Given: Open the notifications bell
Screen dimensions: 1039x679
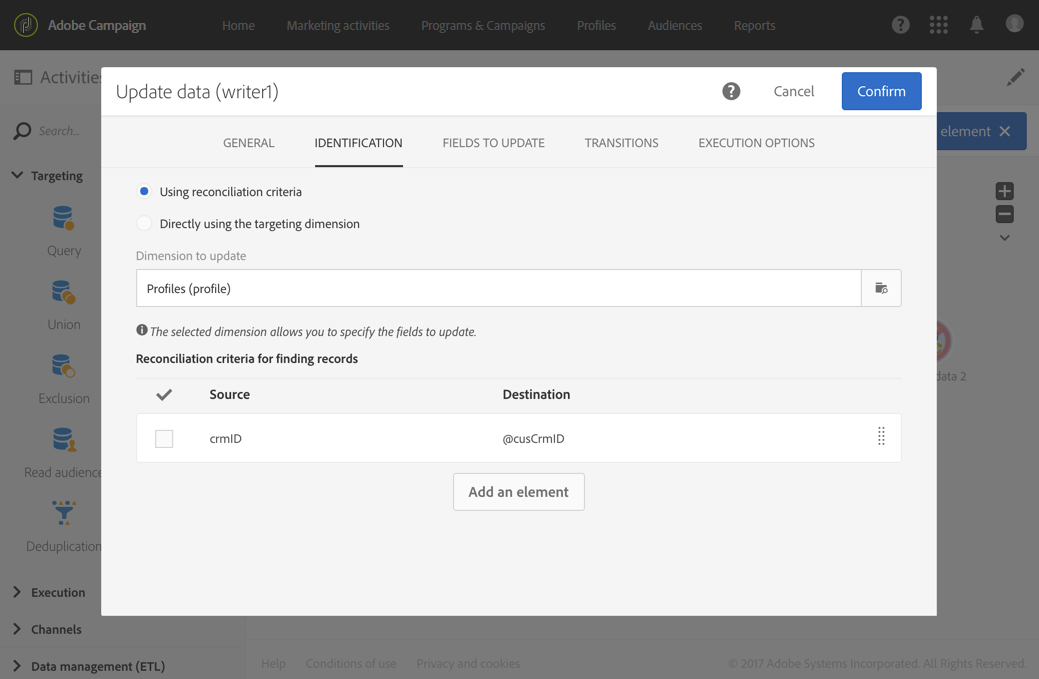Looking at the screenshot, I should (x=976, y=25).
